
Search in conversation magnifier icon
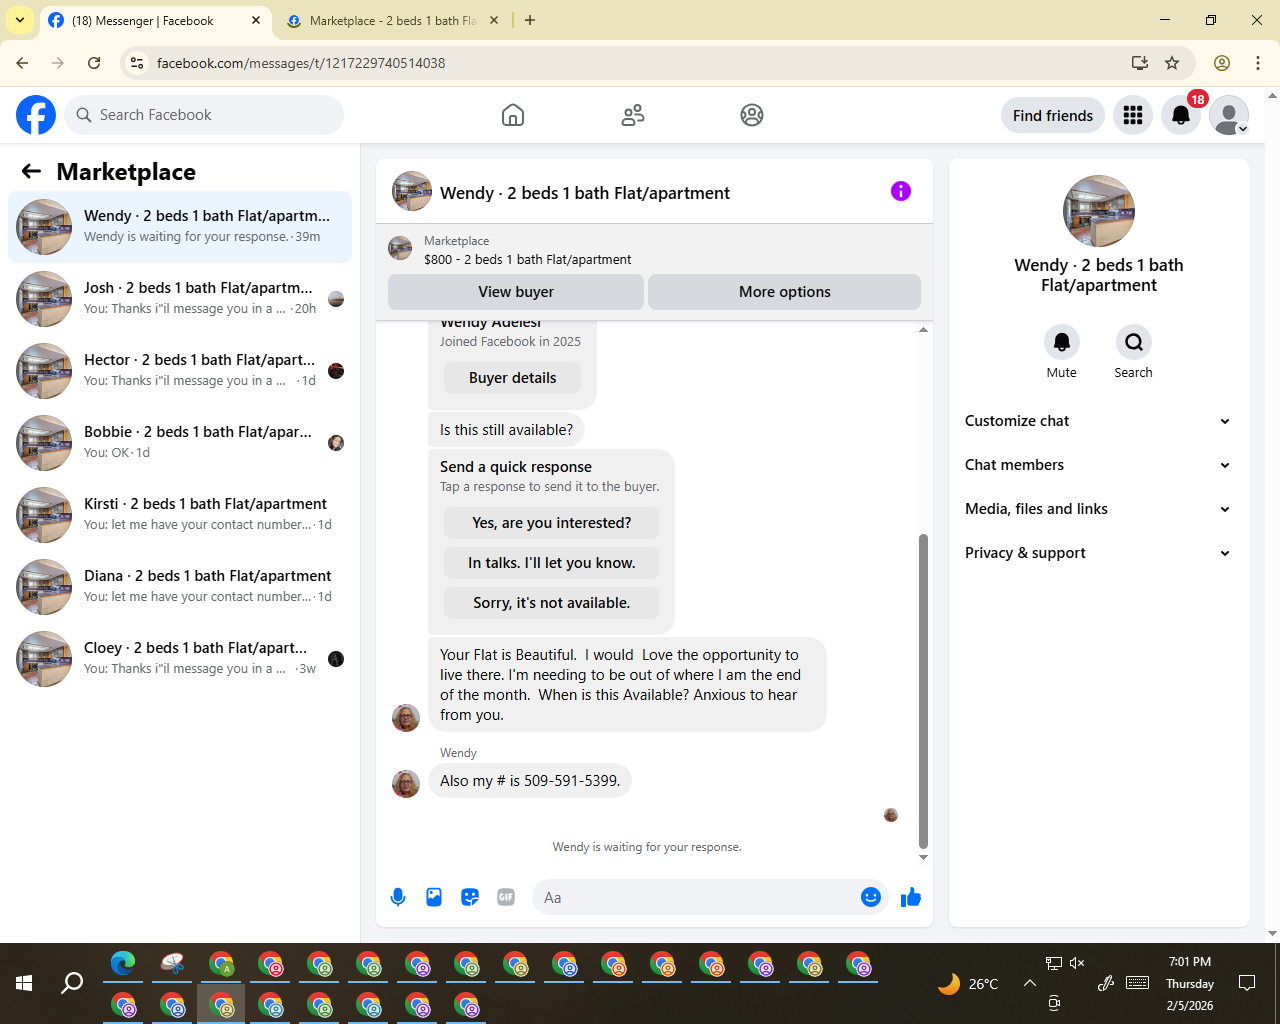pos(1134,342)
